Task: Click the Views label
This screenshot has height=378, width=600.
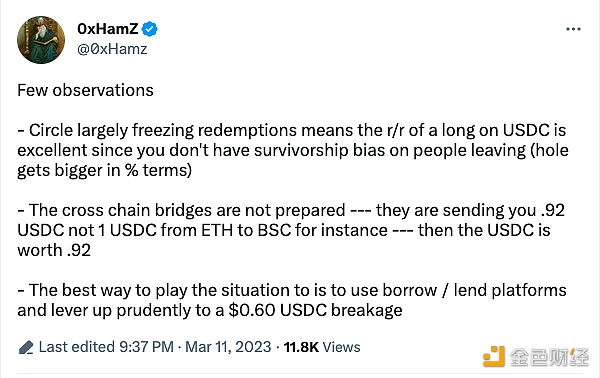Action: click(x=341, y=347)
